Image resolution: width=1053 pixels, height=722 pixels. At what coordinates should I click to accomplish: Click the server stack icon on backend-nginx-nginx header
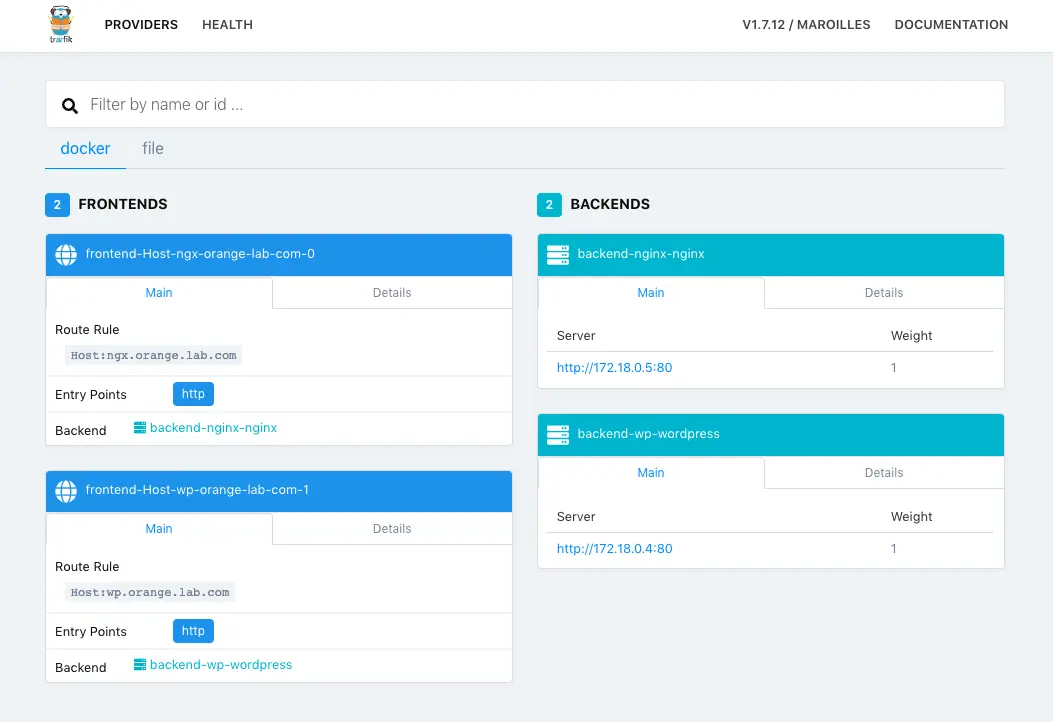557,255
